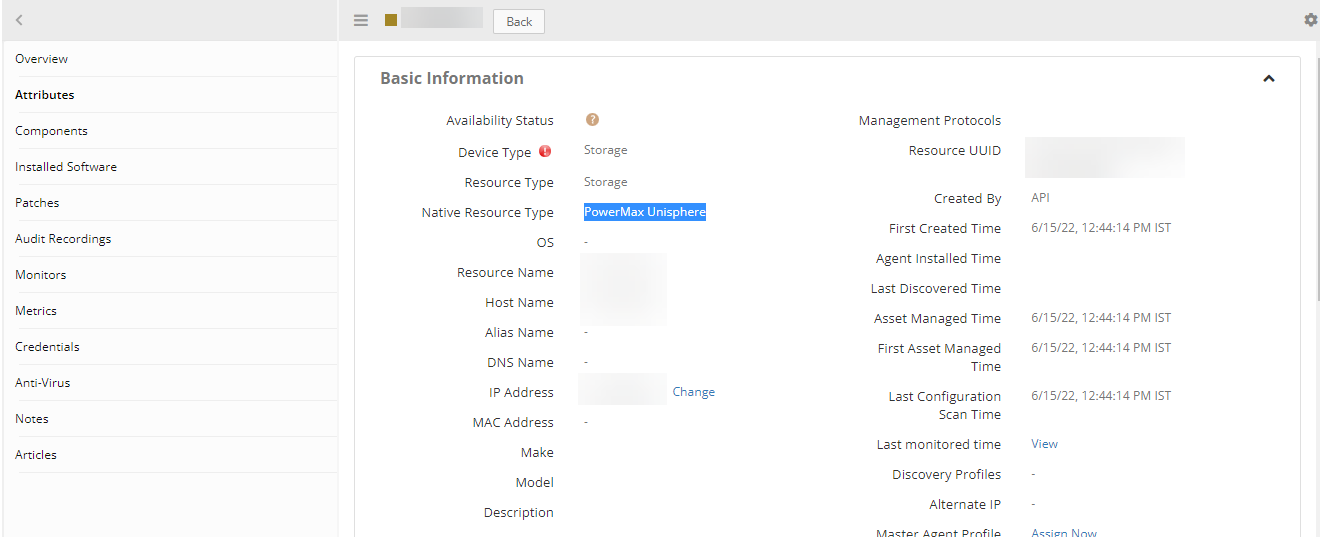Viewport: 1320px width, 537px height.
Task: Click the red Device Type alert icon
Action: [545, 152]
